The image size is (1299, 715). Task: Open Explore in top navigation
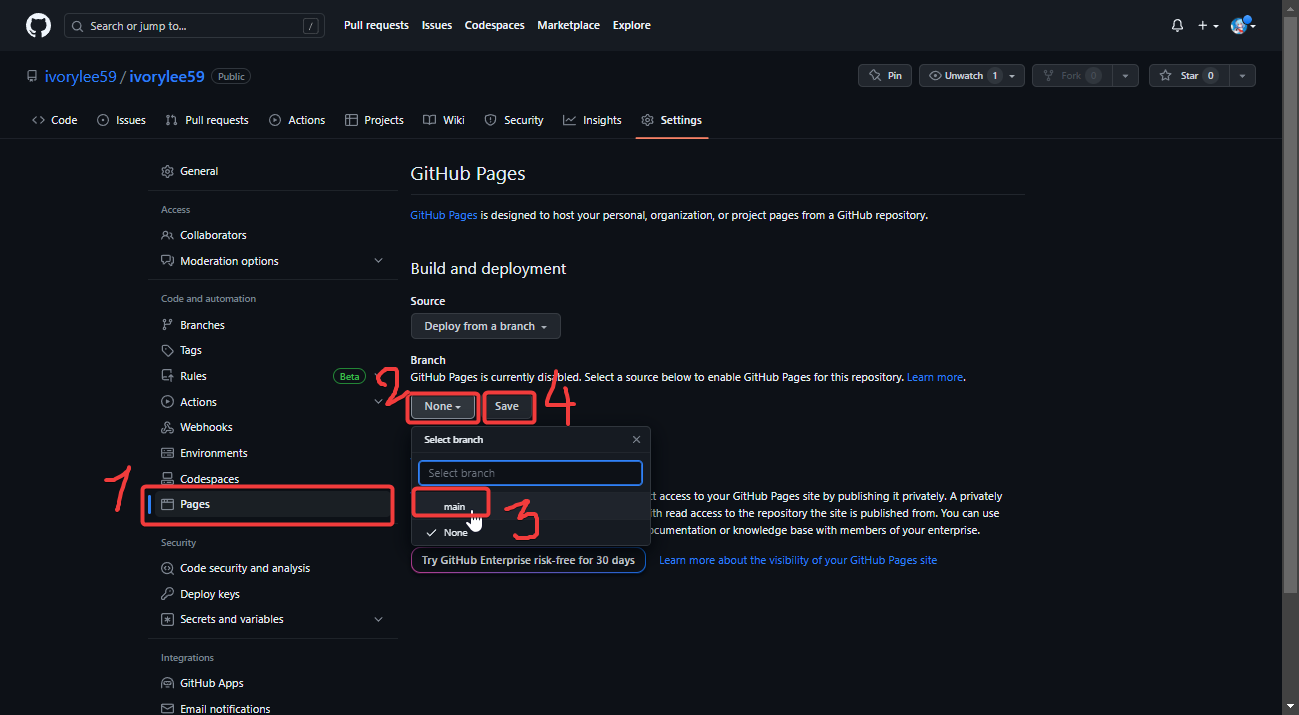coord(632,26)
